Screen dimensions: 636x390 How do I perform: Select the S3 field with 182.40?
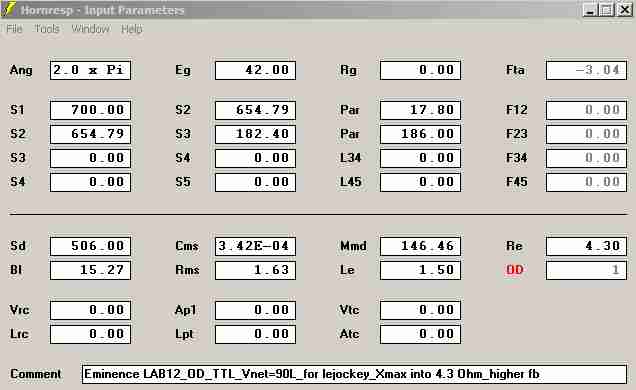point(256,134)
